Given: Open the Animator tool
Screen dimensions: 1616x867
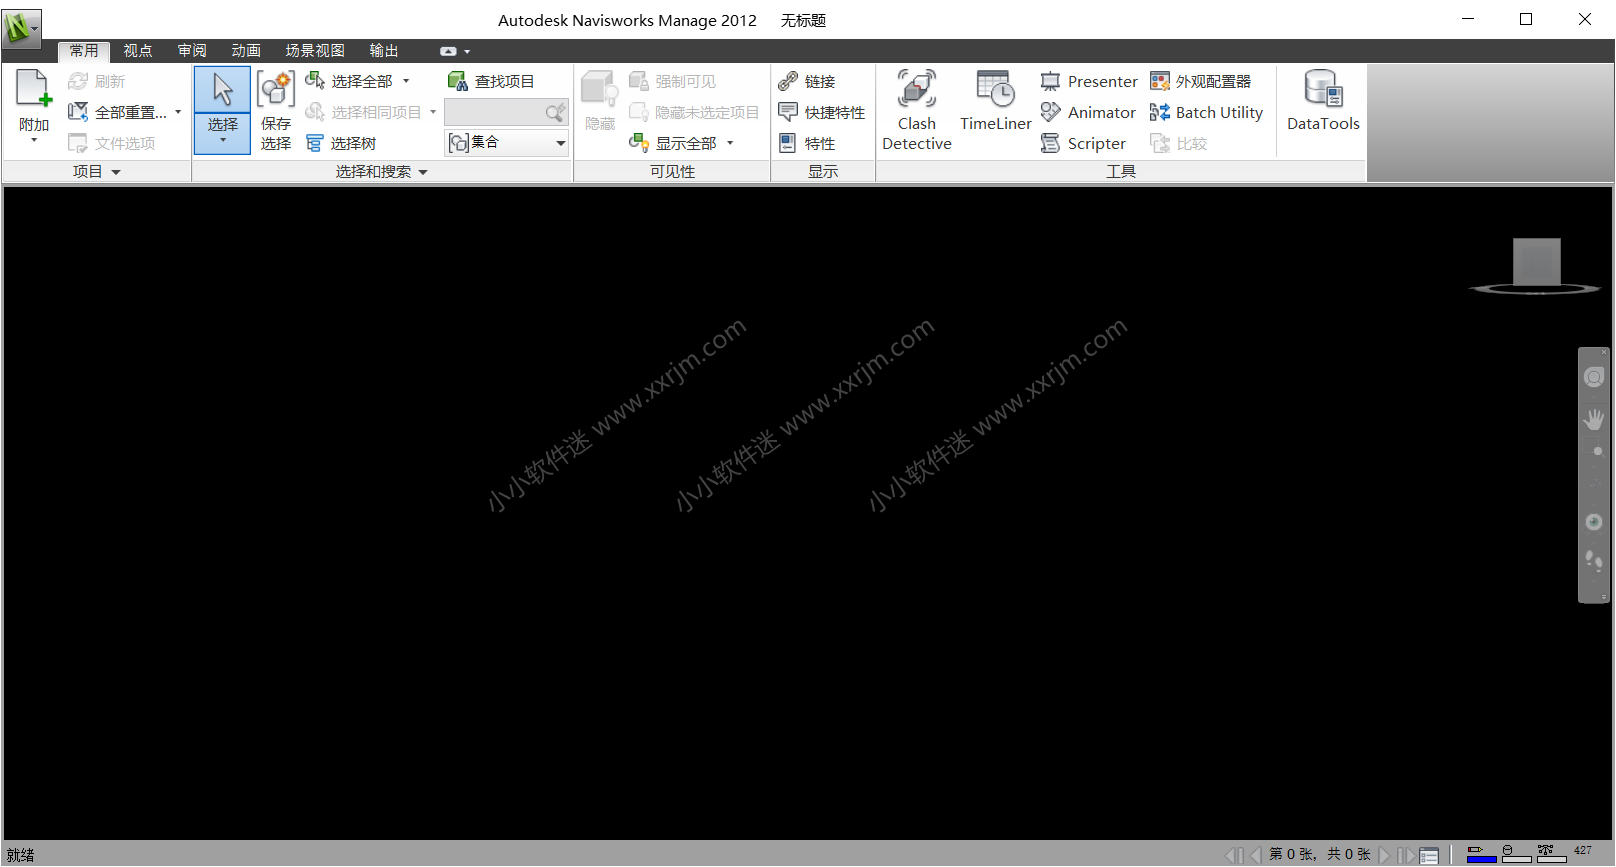Looking at the screenshot, I should point(1088,112).
